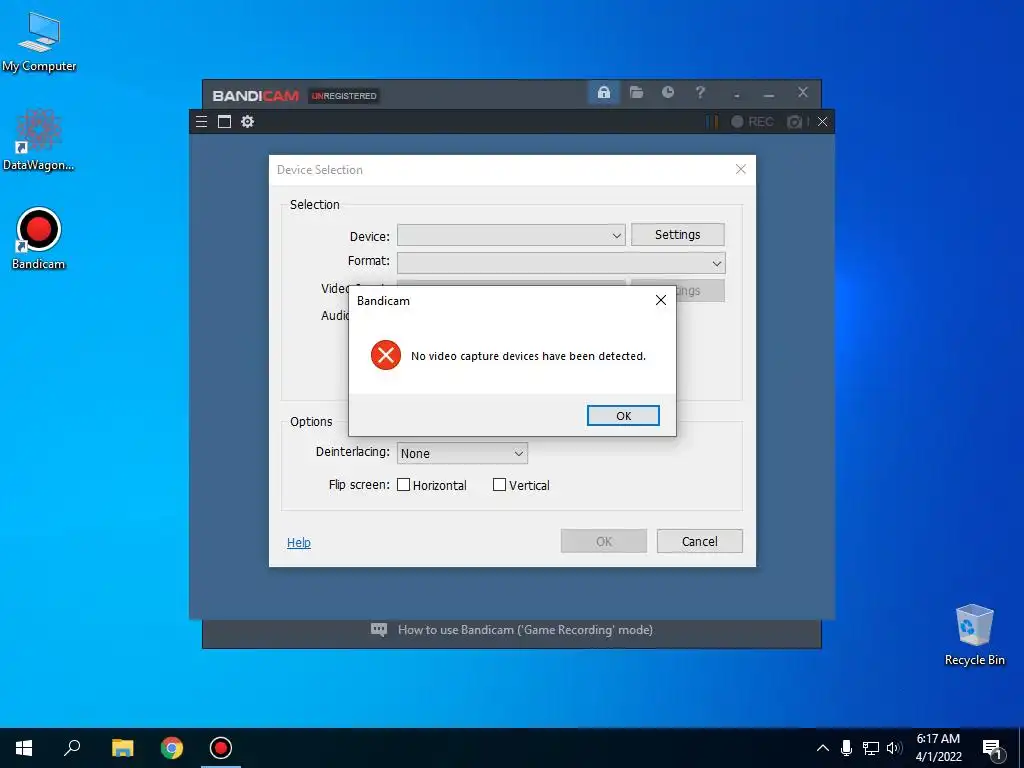Click OK in the Bandicam error message
The height and width of the screenshot is (768, 1024).
coord(623,415)
